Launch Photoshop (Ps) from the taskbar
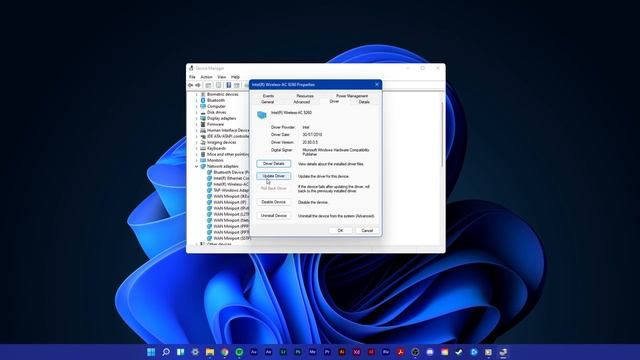This screenshot has height=360, width=640. tap(298, 352)
